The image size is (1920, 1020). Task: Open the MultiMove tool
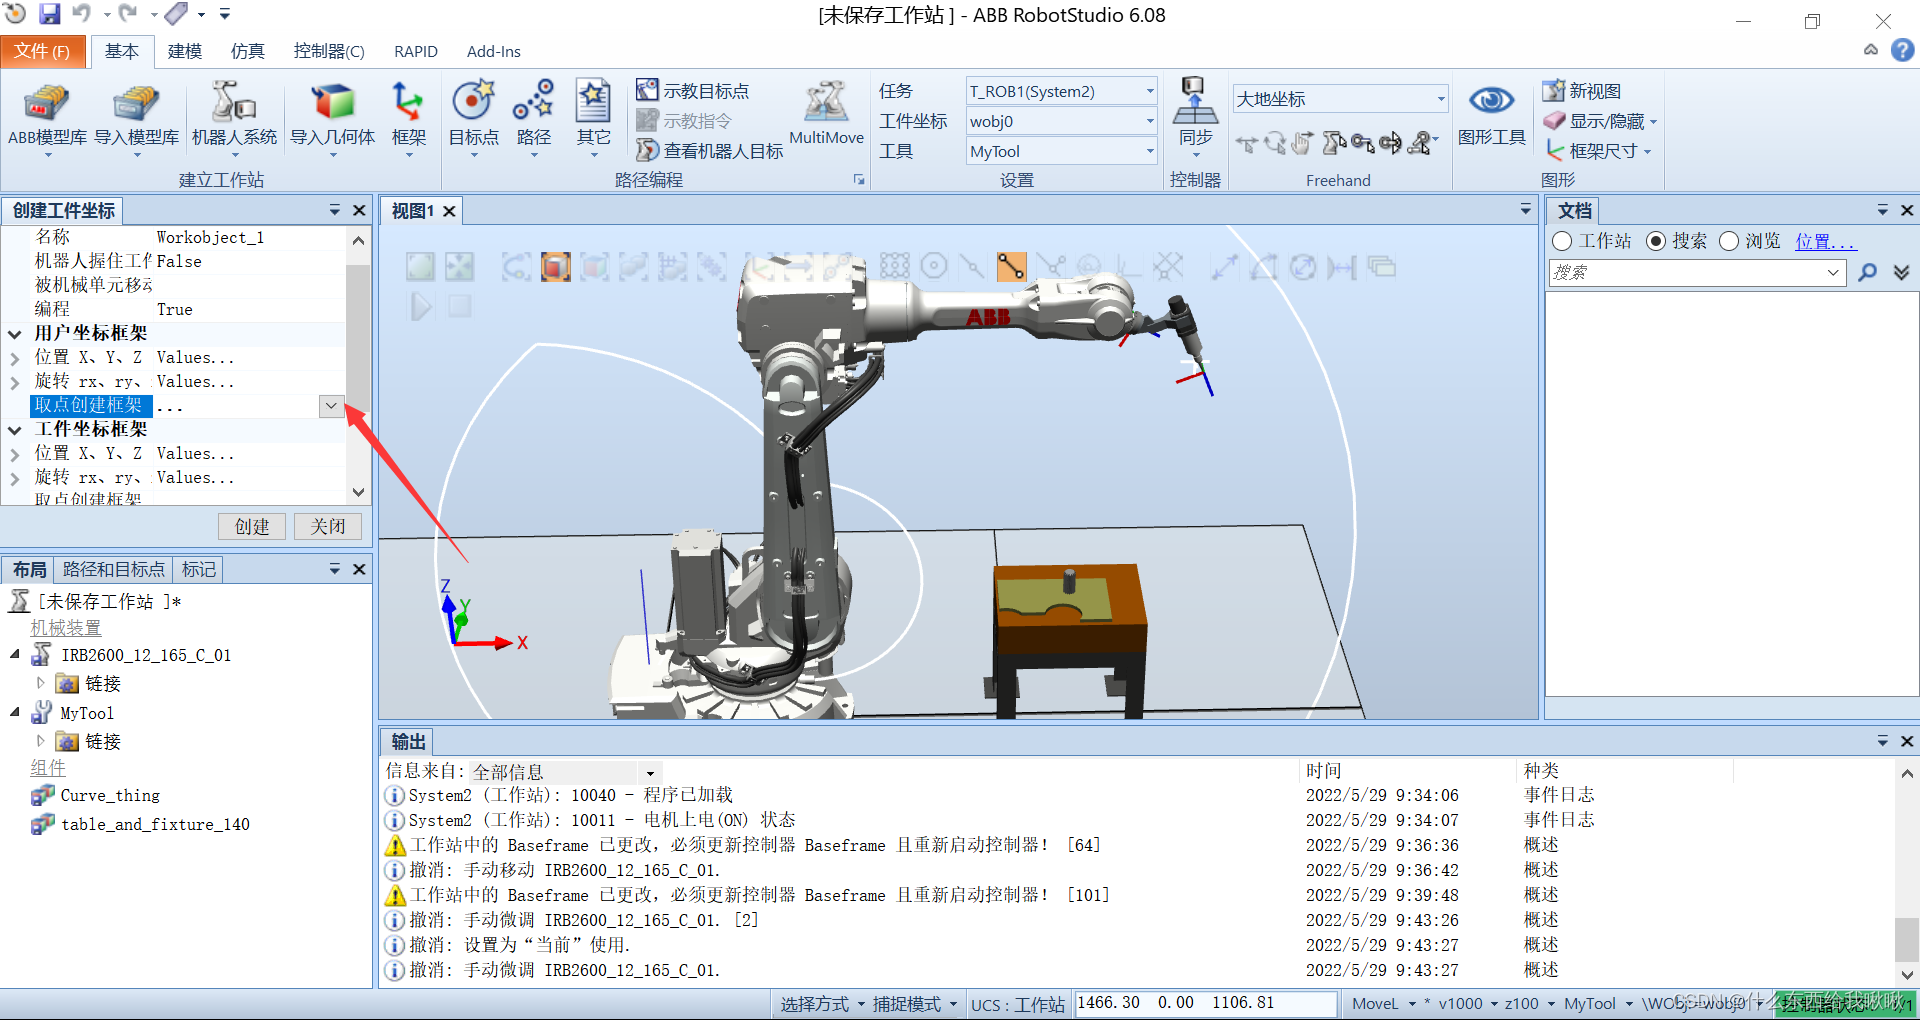tap(826, 115)
